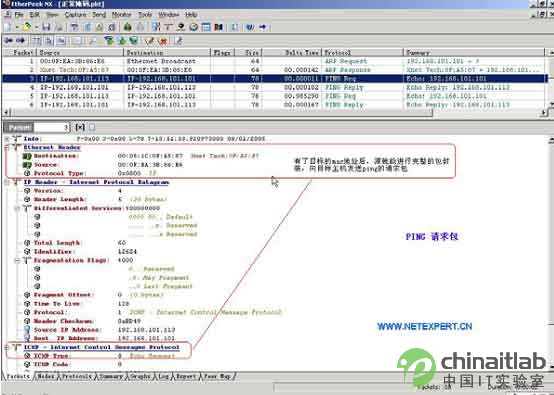Switch to the Nodes tab

45,376
